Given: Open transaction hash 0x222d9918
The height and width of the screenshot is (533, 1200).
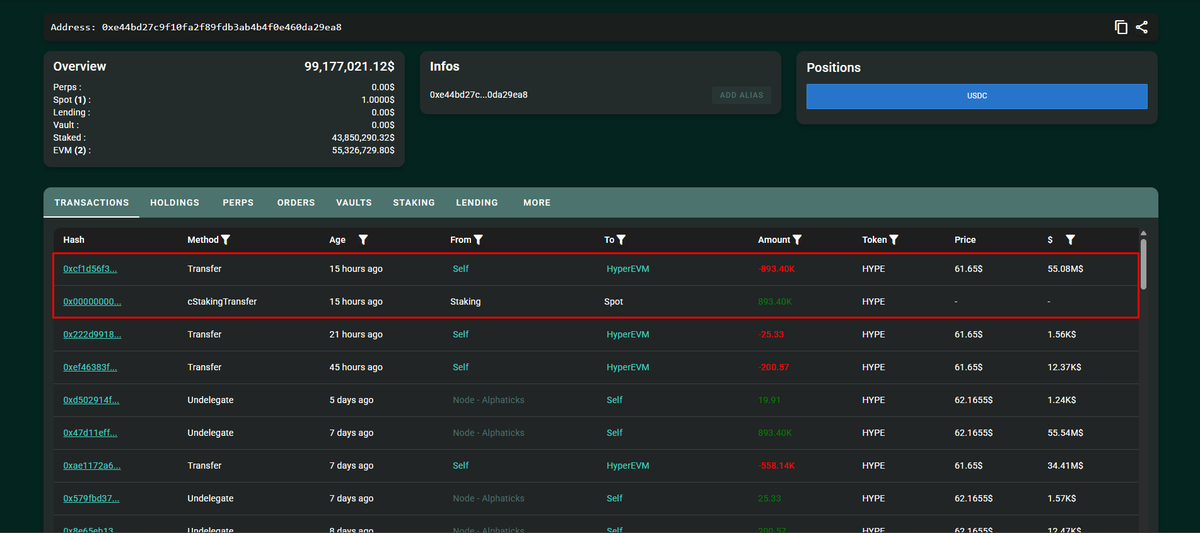Looking at the screenshot, I should (x=90, y=334).
